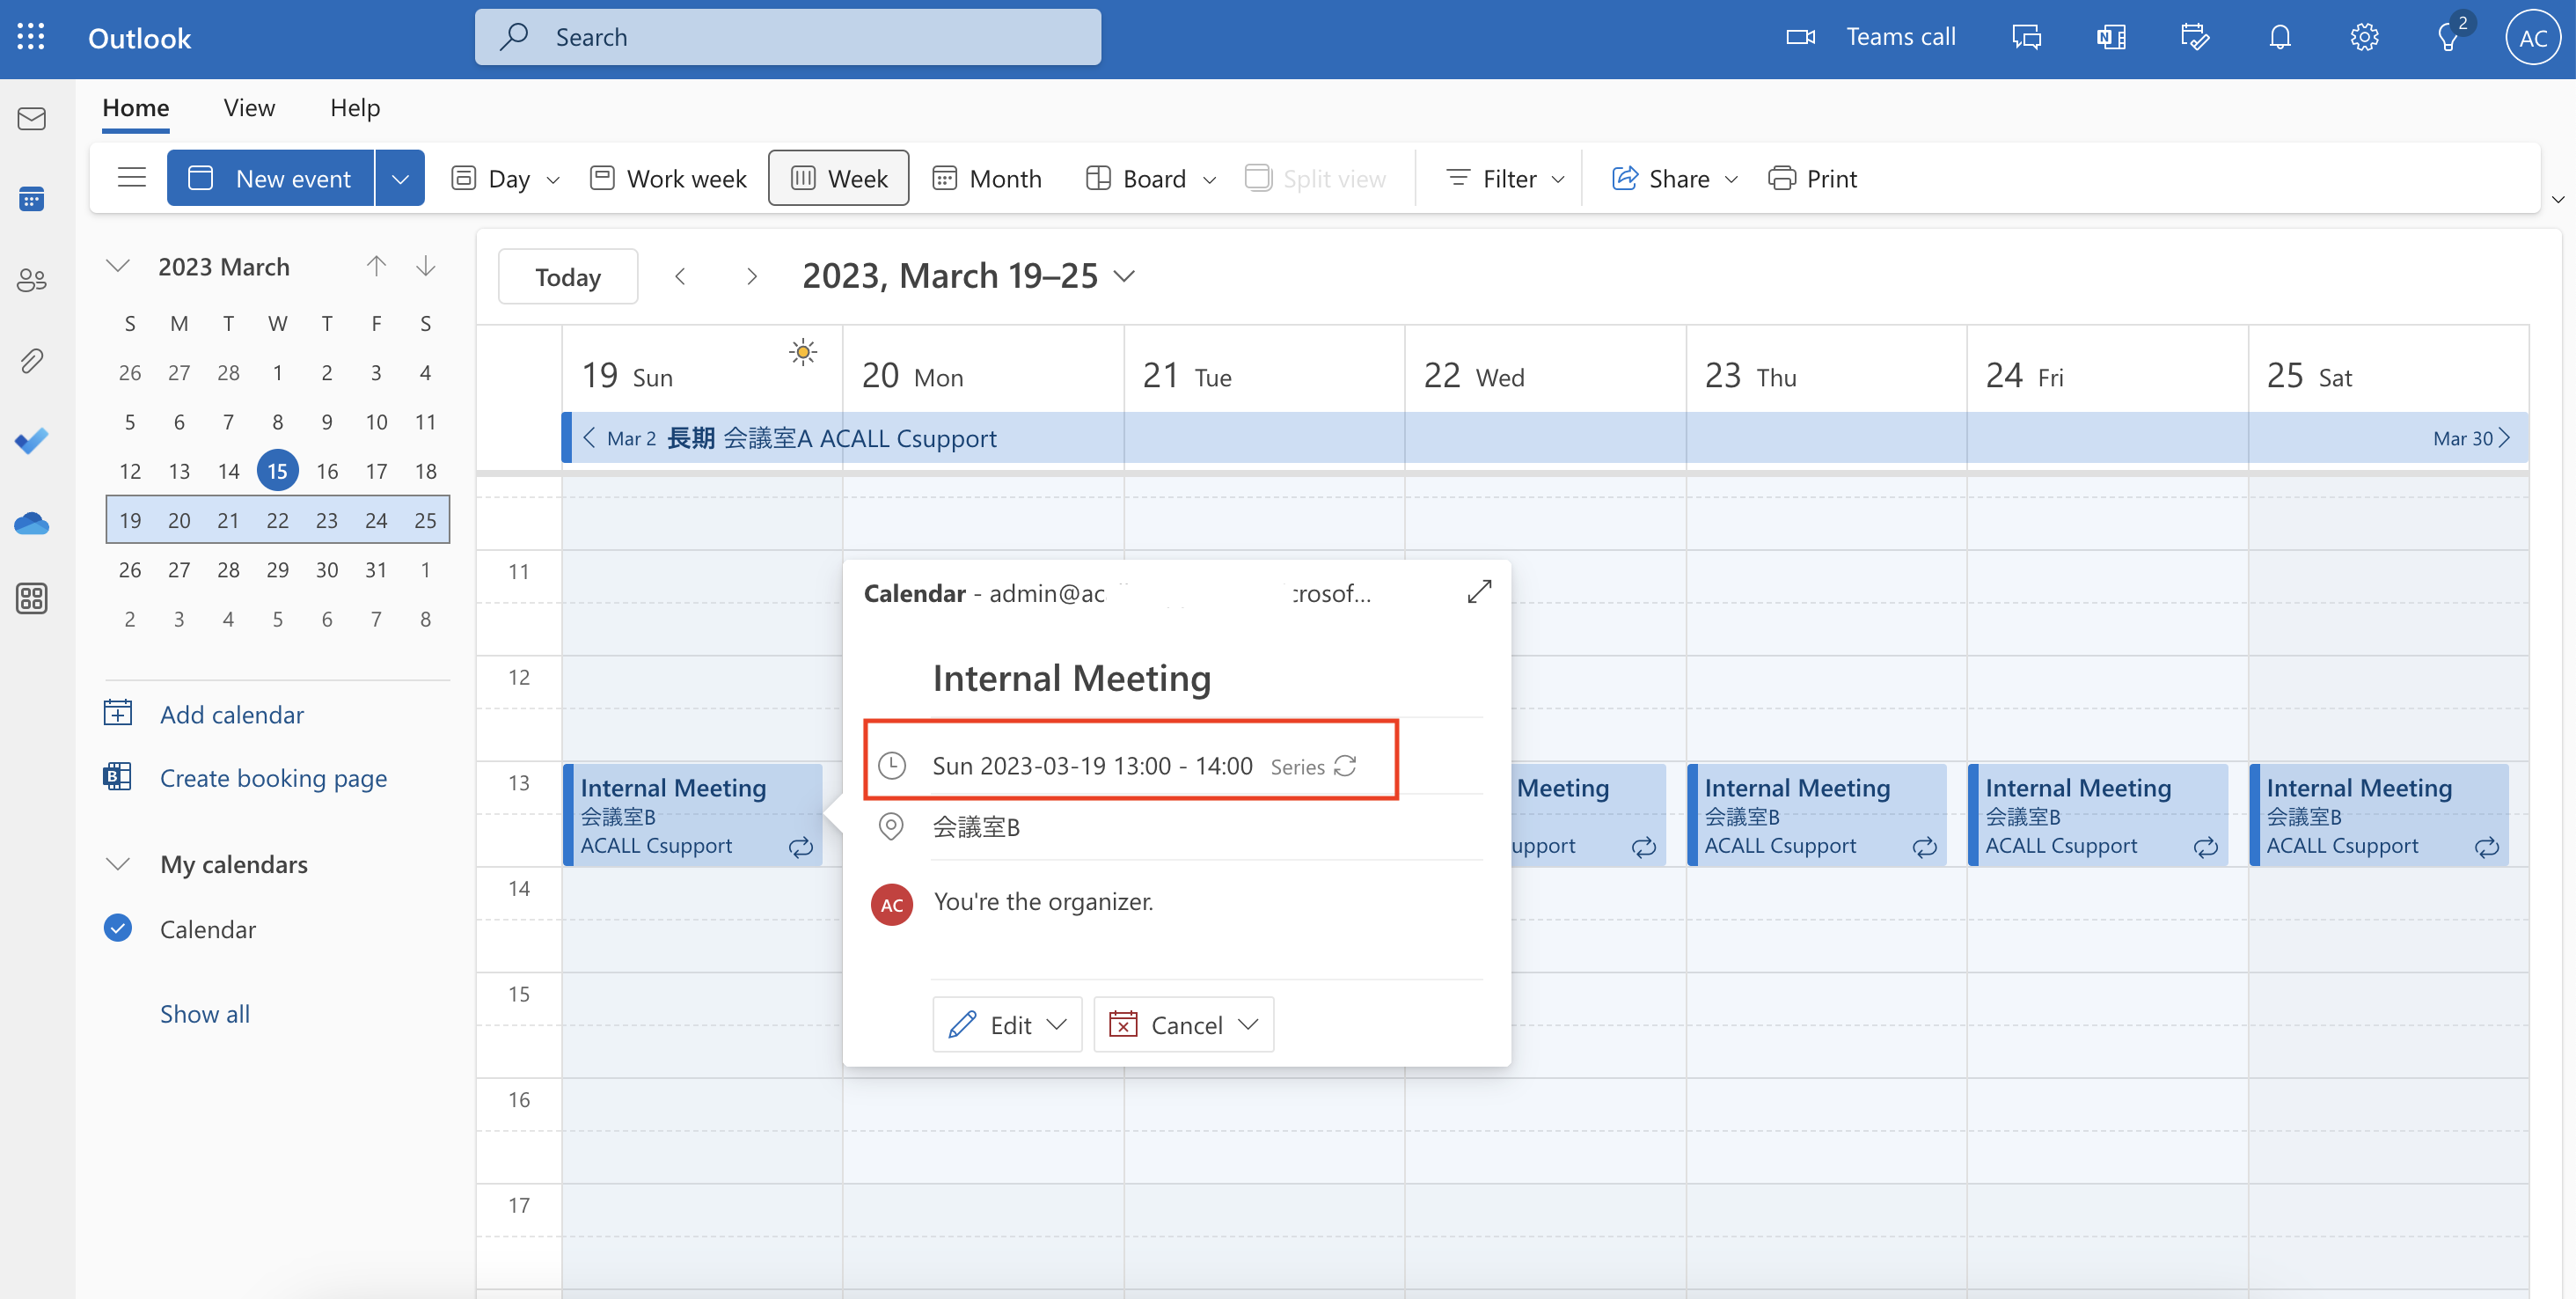Click the Today button
This screenshot has width=2576, height=1299.
tap(567, 276)
